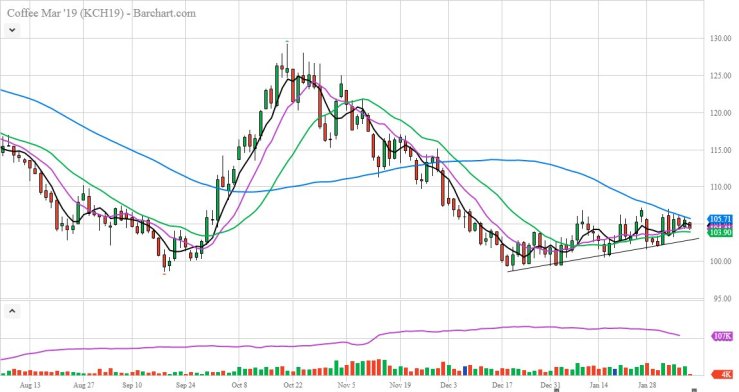739x392 pixels.
Task: Click the Oct 22 date axis label
Action: (x=293, y=385)
